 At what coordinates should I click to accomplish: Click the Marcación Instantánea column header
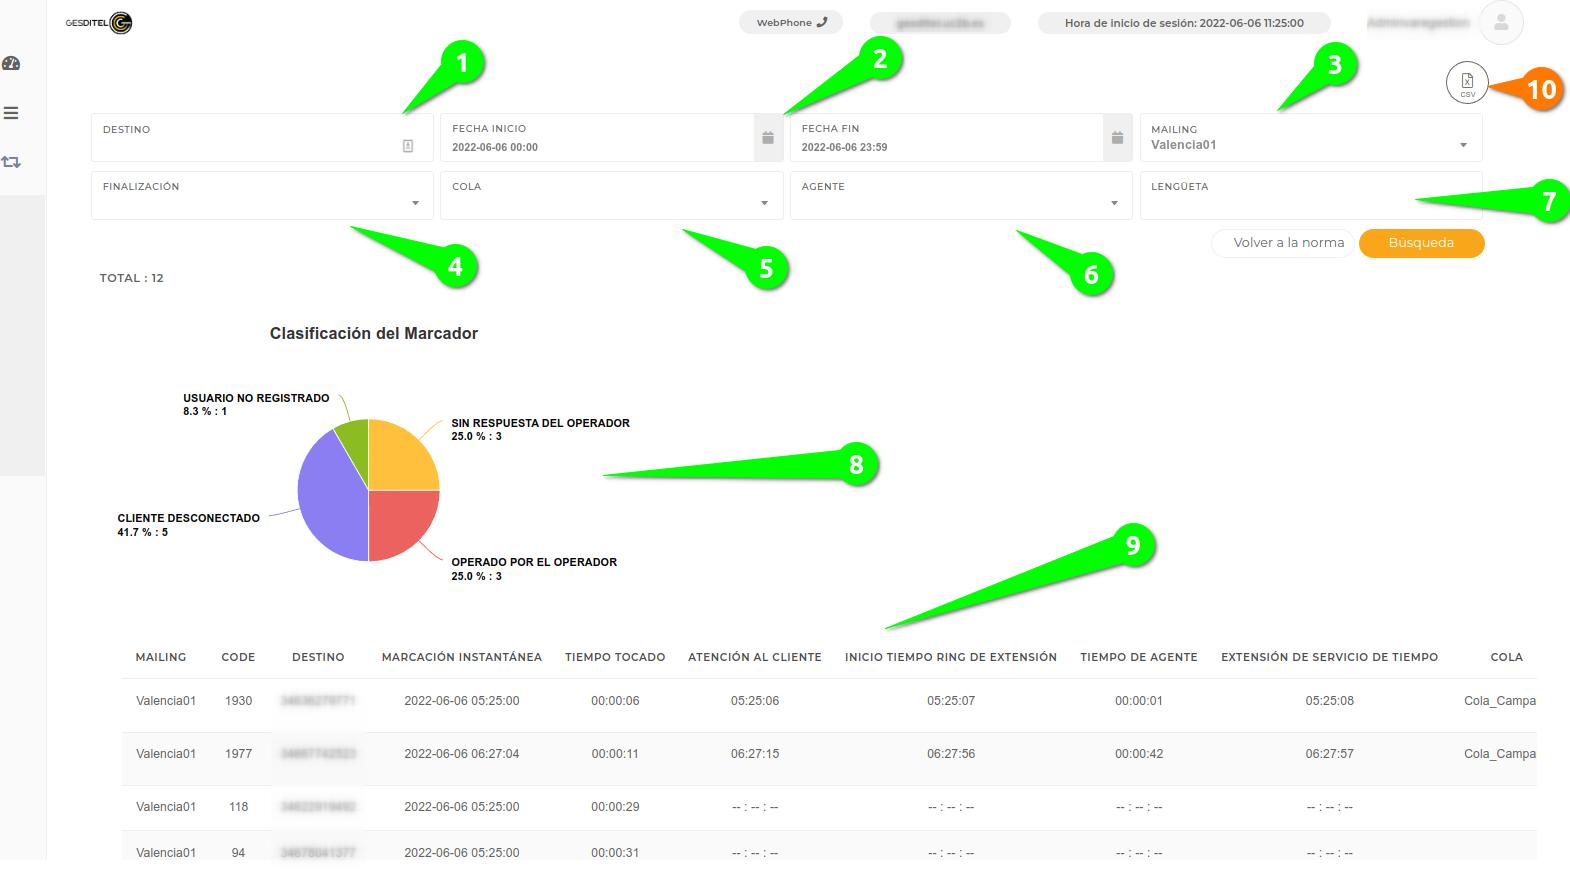coord(461,657)
